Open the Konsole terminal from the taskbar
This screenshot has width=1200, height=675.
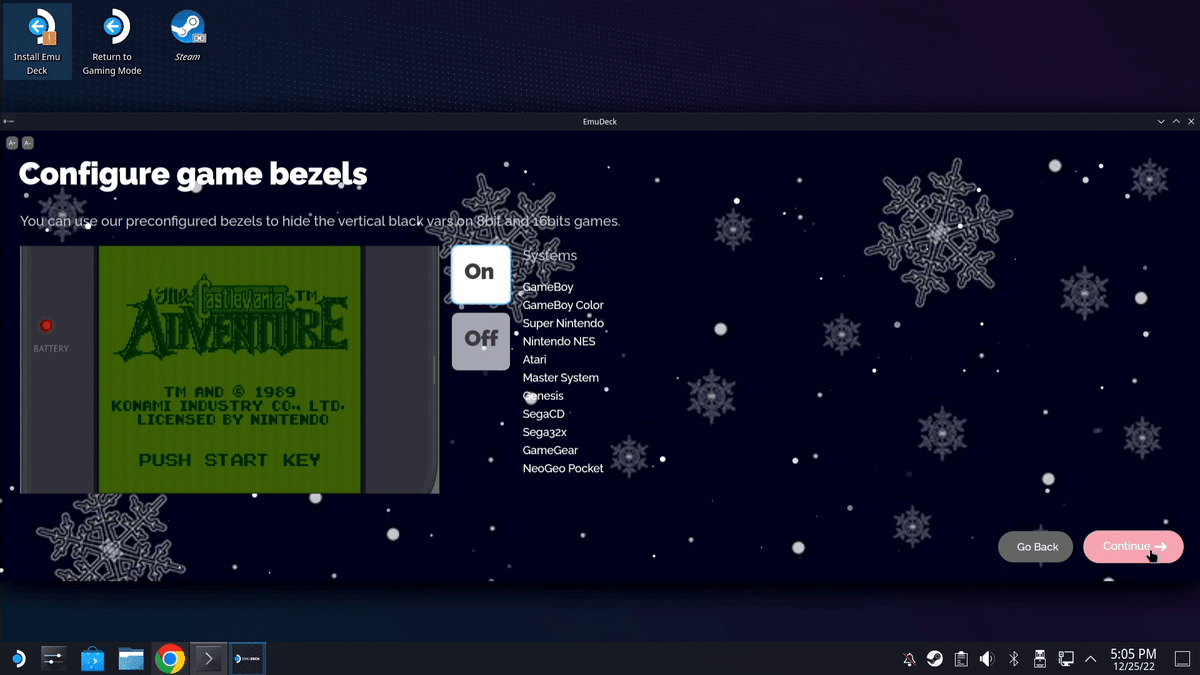208,658
